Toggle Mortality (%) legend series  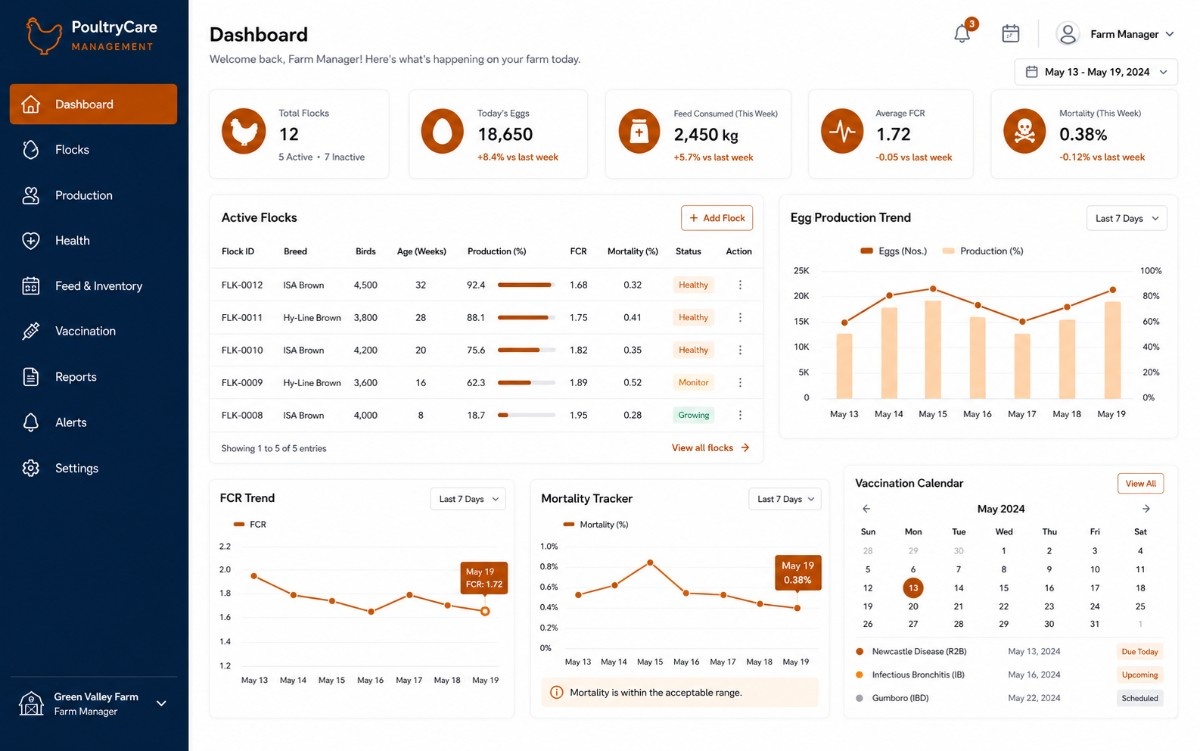point(596,524)
